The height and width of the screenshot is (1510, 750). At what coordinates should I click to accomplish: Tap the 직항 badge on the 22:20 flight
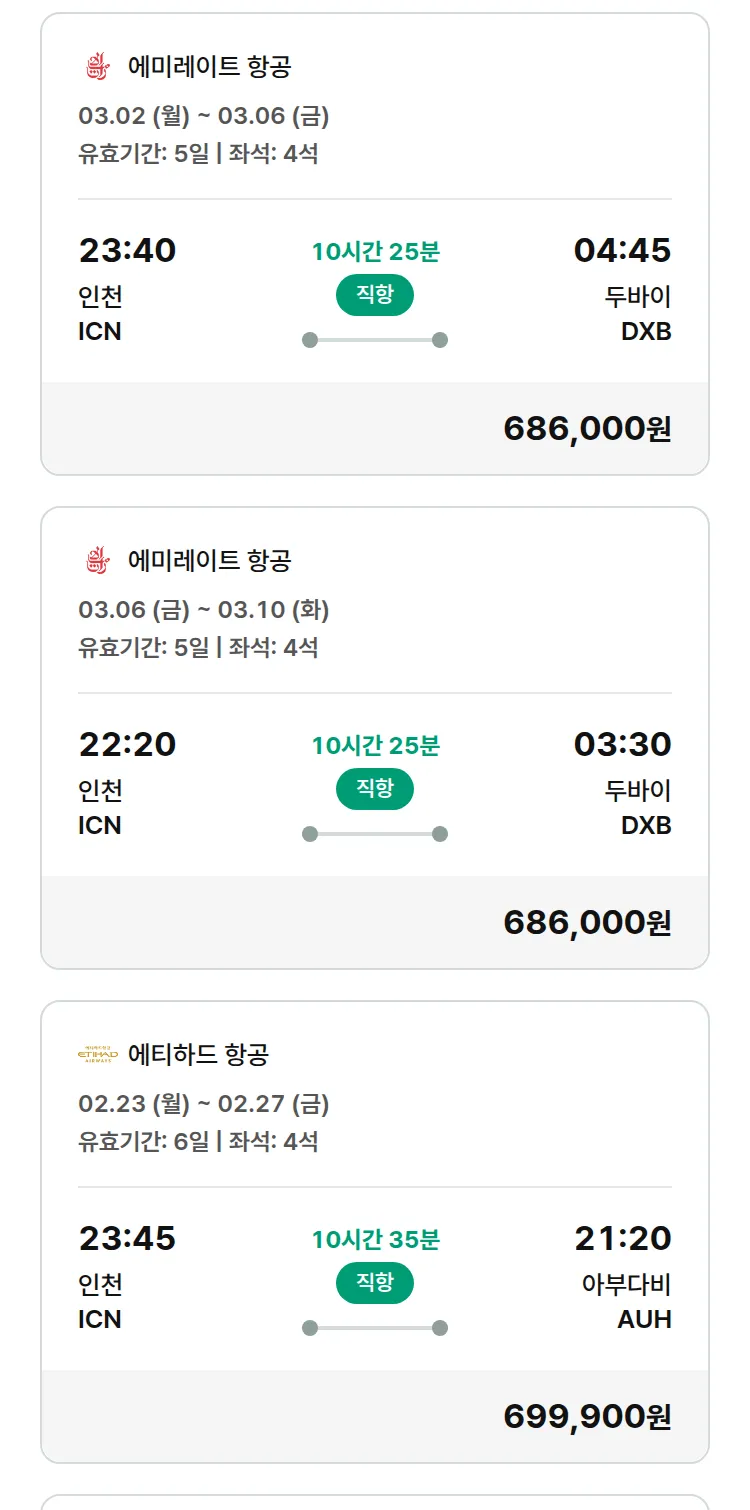click(x=374, y=789)
